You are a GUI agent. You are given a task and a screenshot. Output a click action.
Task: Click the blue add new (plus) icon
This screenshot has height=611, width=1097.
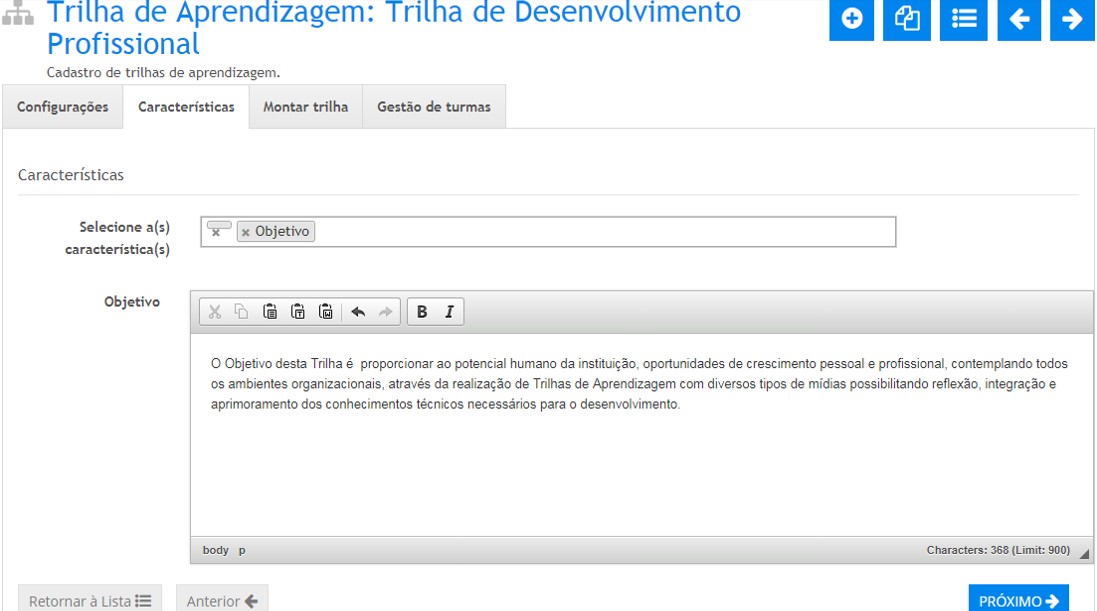point(852,19)
